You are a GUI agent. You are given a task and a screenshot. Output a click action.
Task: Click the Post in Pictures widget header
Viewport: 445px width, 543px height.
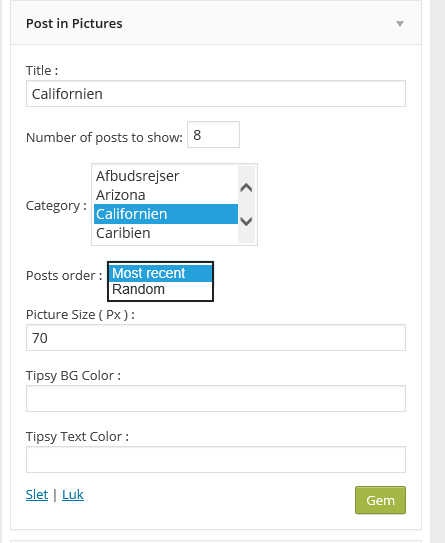[216, 23]
